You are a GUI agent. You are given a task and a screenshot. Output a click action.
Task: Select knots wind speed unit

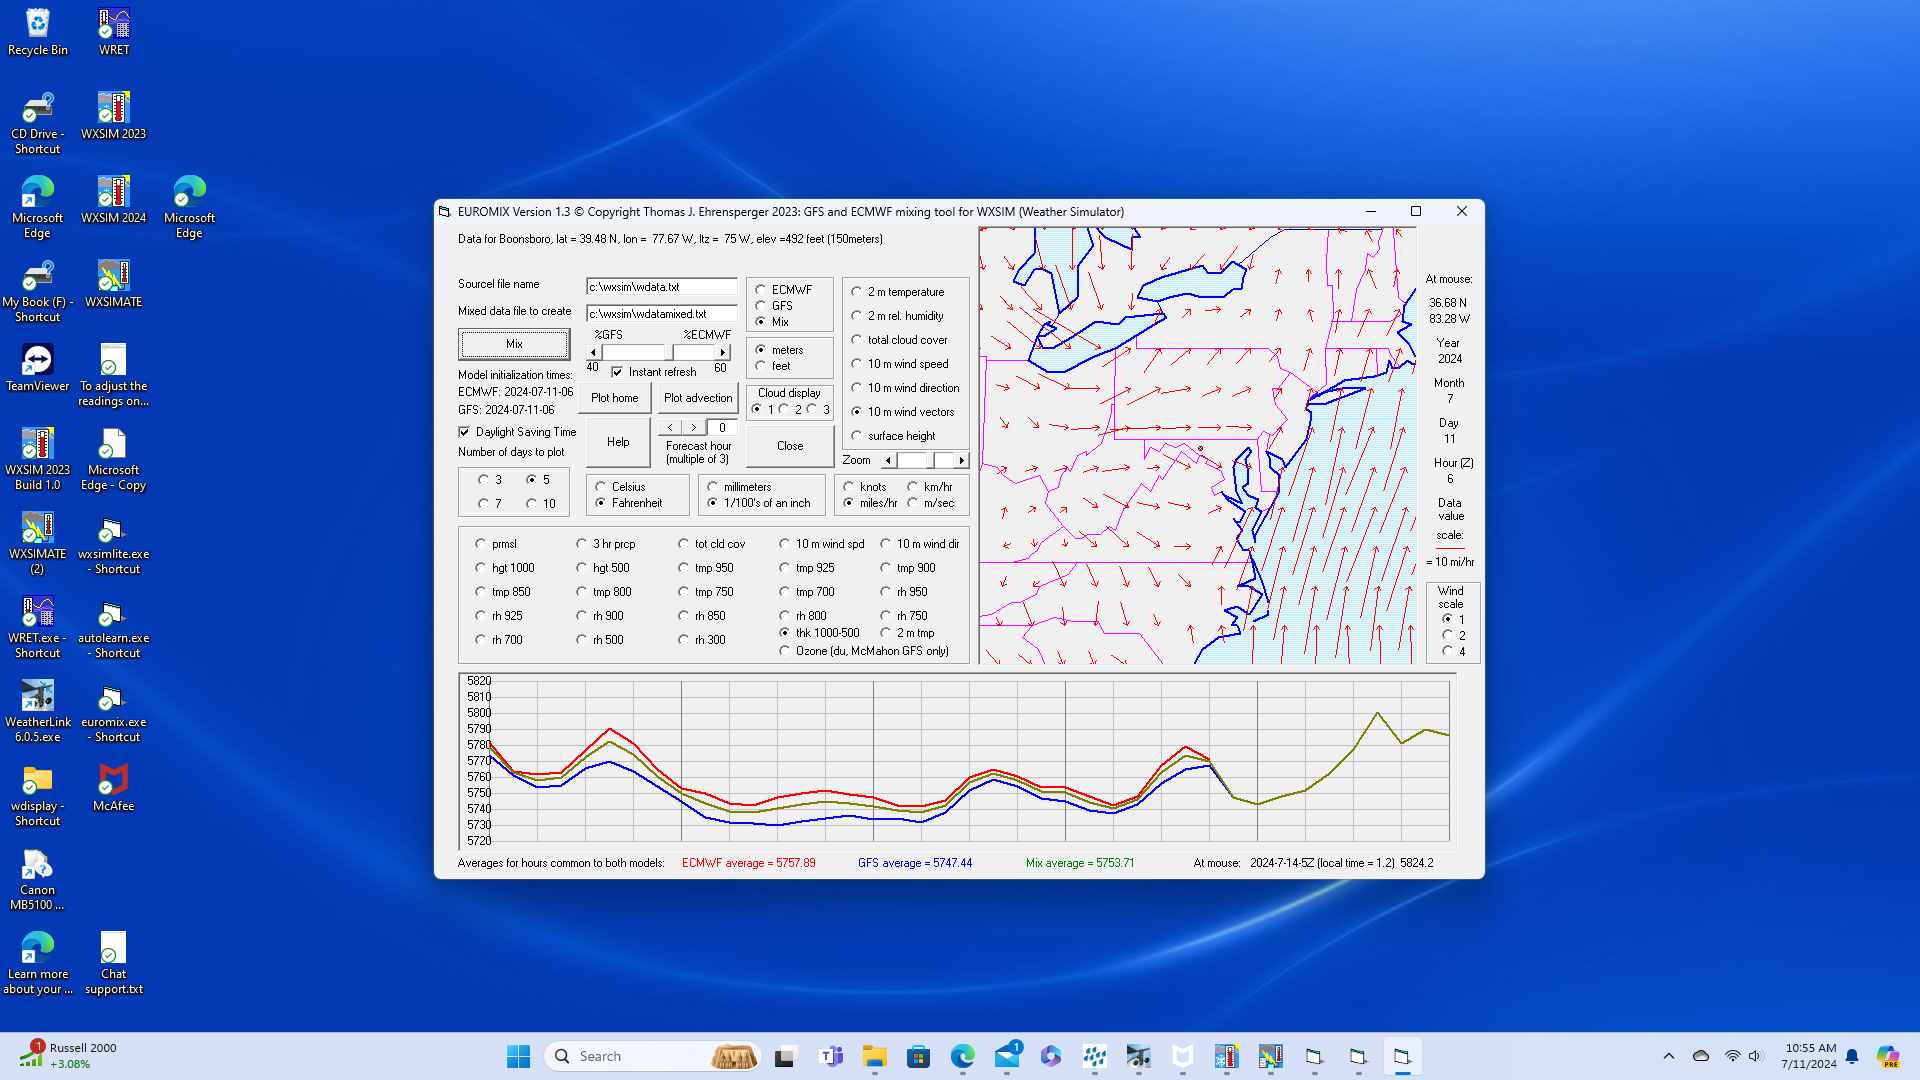849,487
